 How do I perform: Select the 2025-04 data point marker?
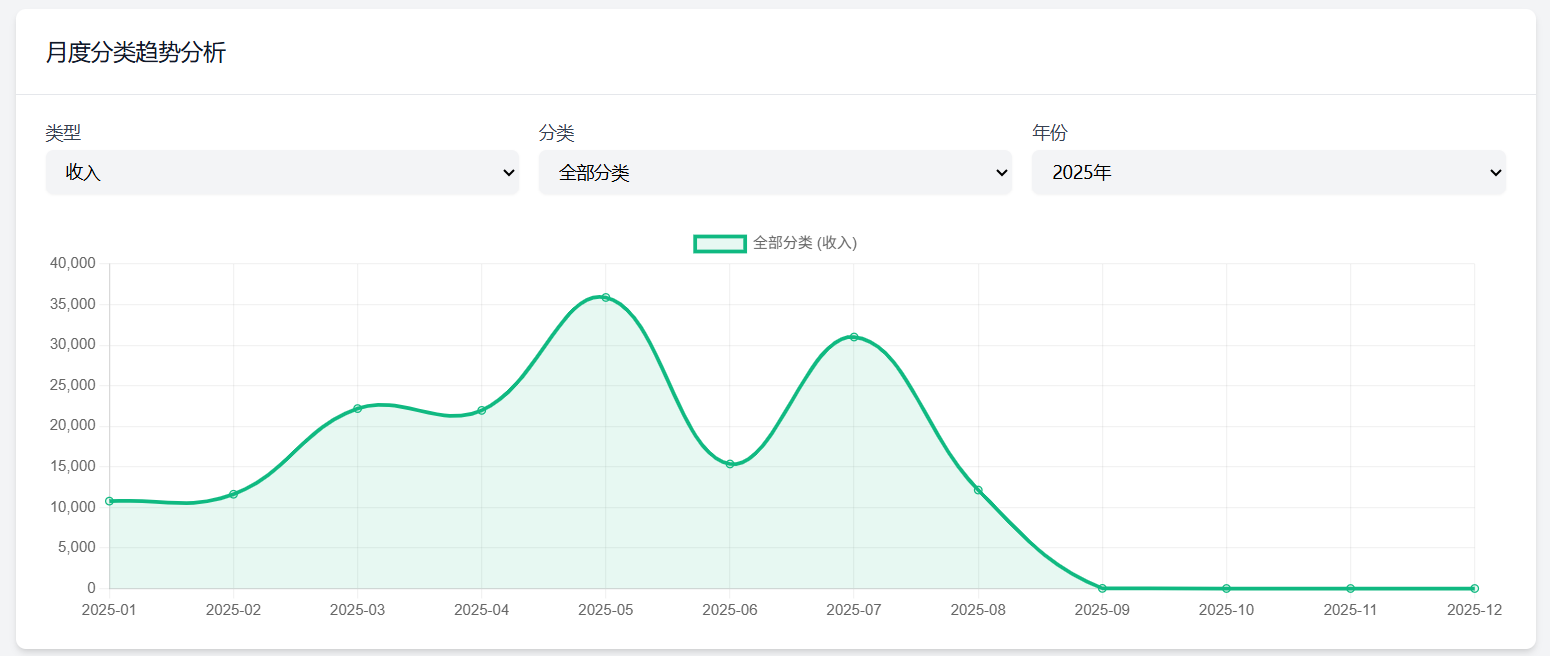pyautogui.click(x=482, y=410)
